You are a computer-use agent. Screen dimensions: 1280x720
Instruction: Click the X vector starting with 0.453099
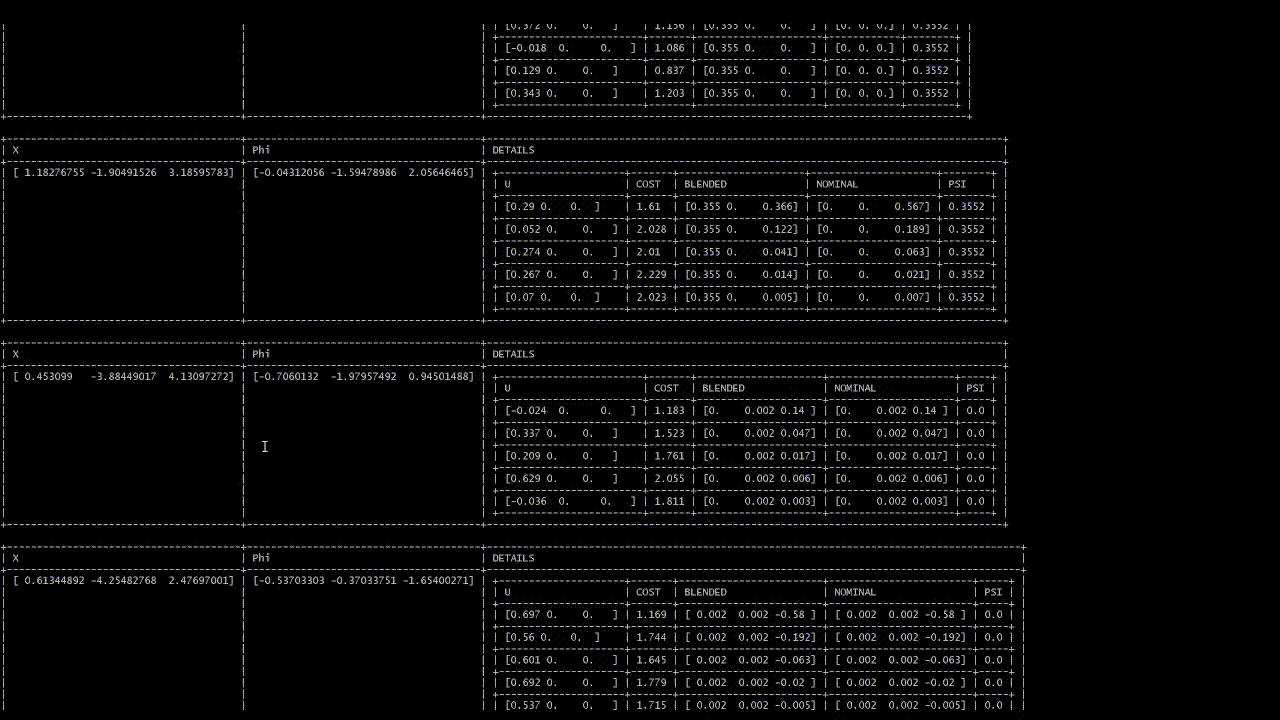click(123, 376)
